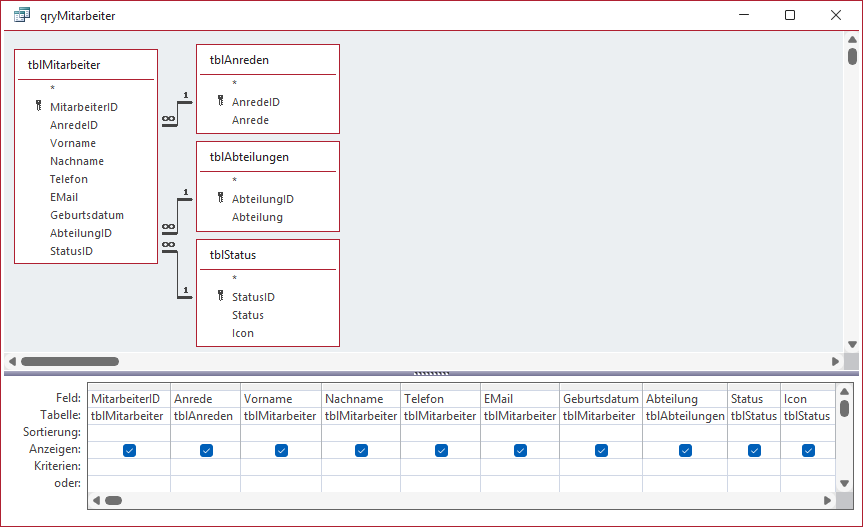Disable the Anzeigen checkbox for Icon column
This screenshot has width=863, height=527.
click(808, 451)
